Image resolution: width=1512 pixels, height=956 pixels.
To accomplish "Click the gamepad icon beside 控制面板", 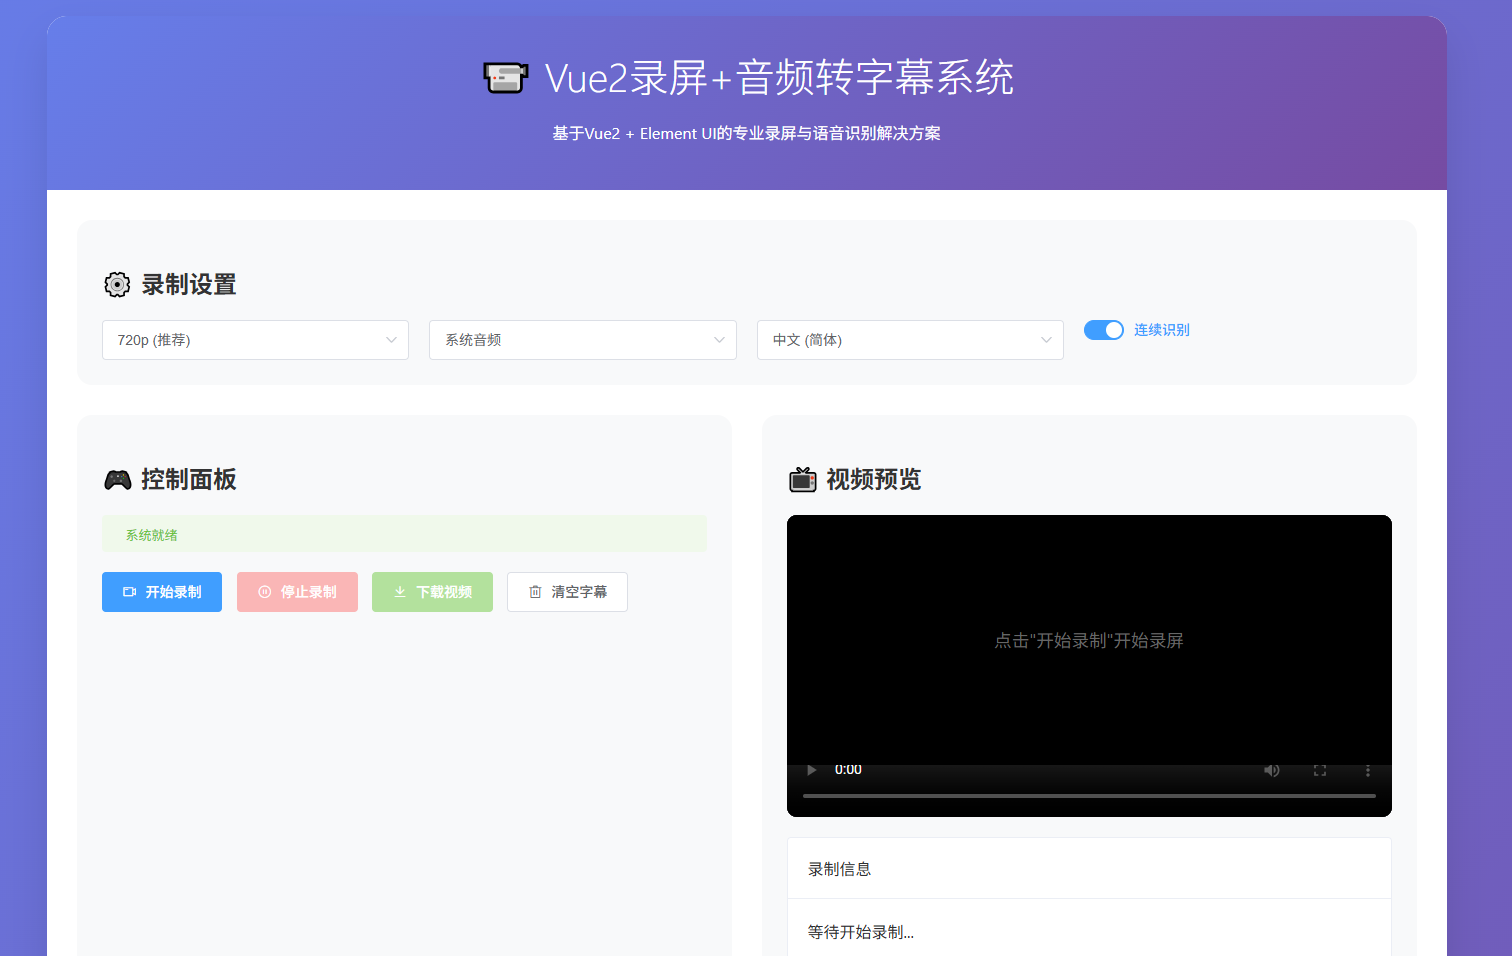I will tap(117, 479).
